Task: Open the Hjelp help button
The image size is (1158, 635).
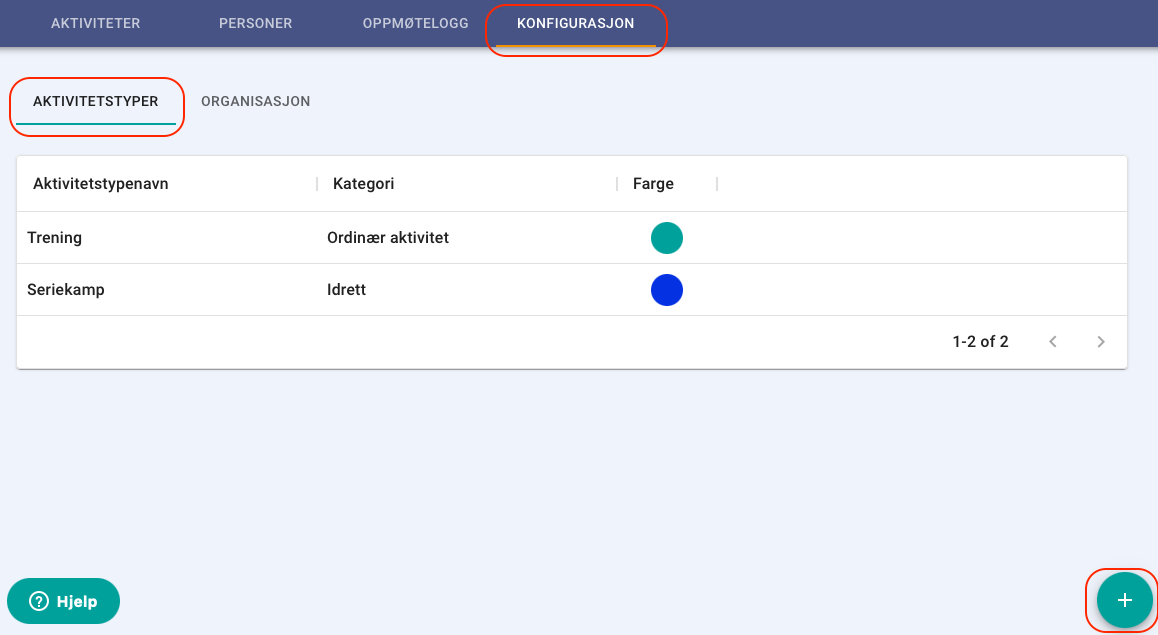Action: [64, 601]
